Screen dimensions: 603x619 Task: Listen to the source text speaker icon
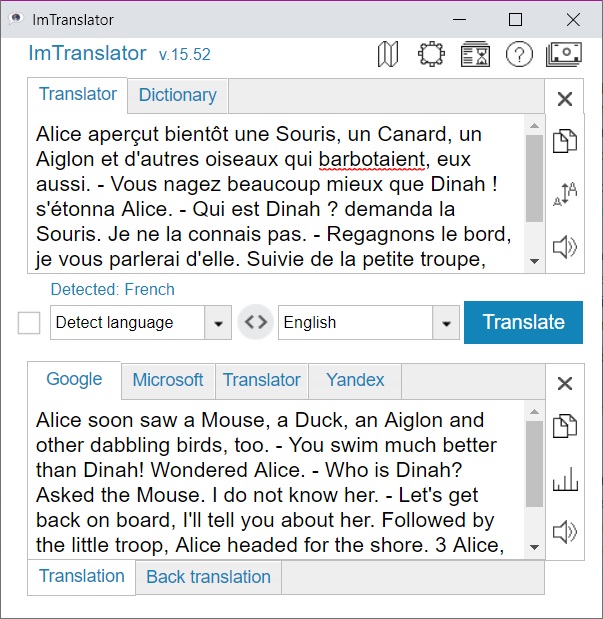(x=565, y=246)
